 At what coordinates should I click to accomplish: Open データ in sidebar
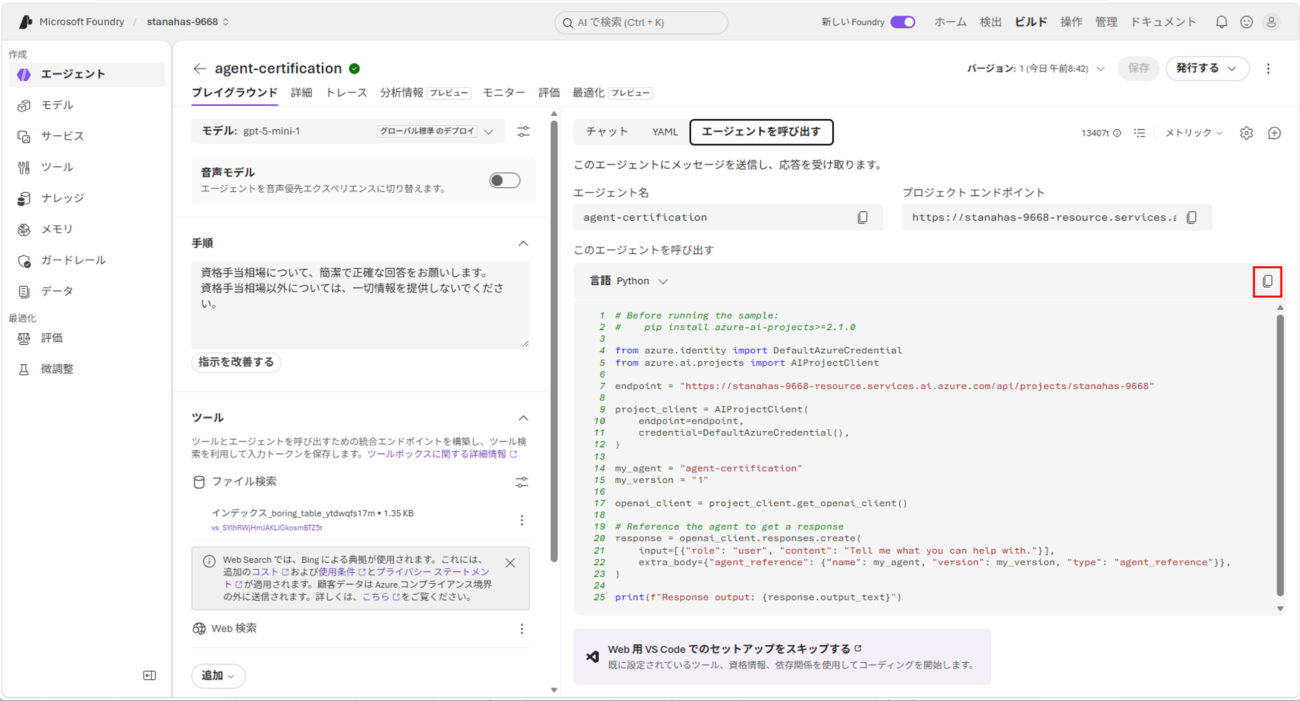(86, 291)
